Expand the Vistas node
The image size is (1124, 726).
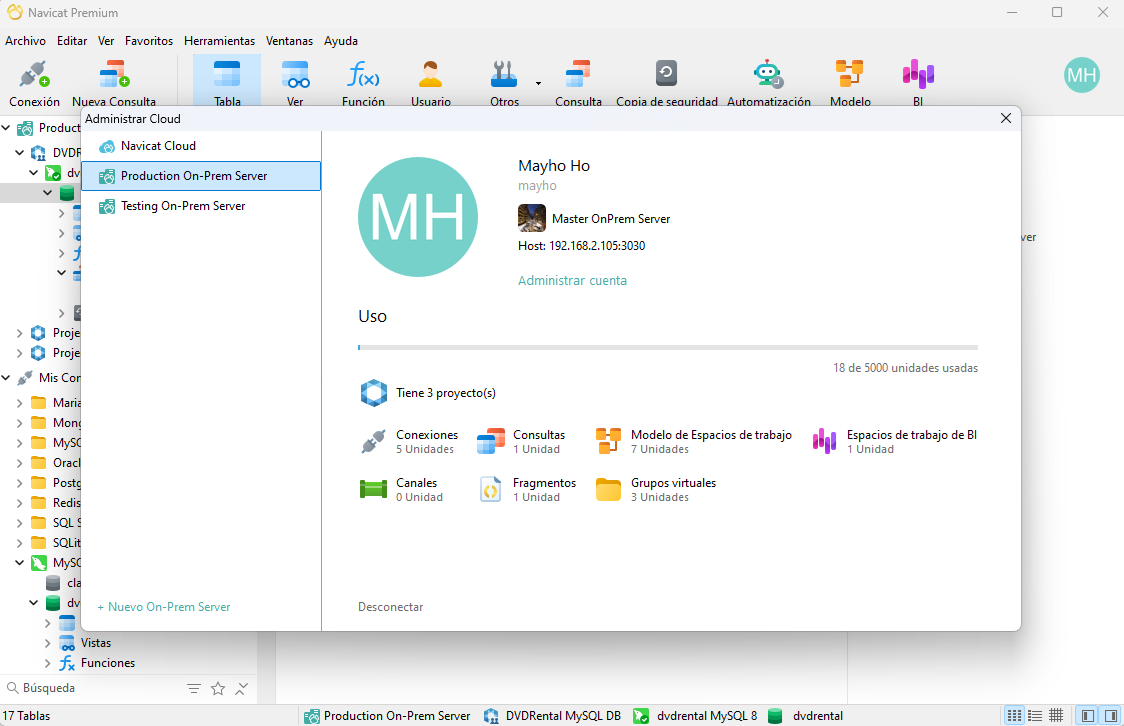48,644
